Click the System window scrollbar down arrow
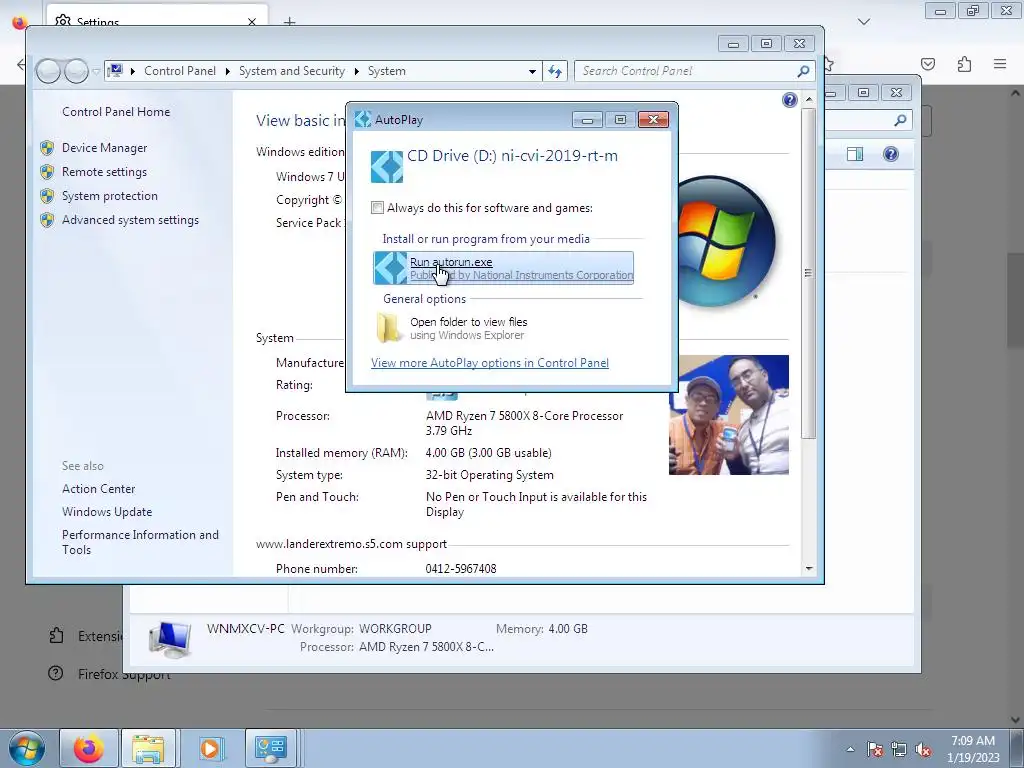 [x=809, y=569]
